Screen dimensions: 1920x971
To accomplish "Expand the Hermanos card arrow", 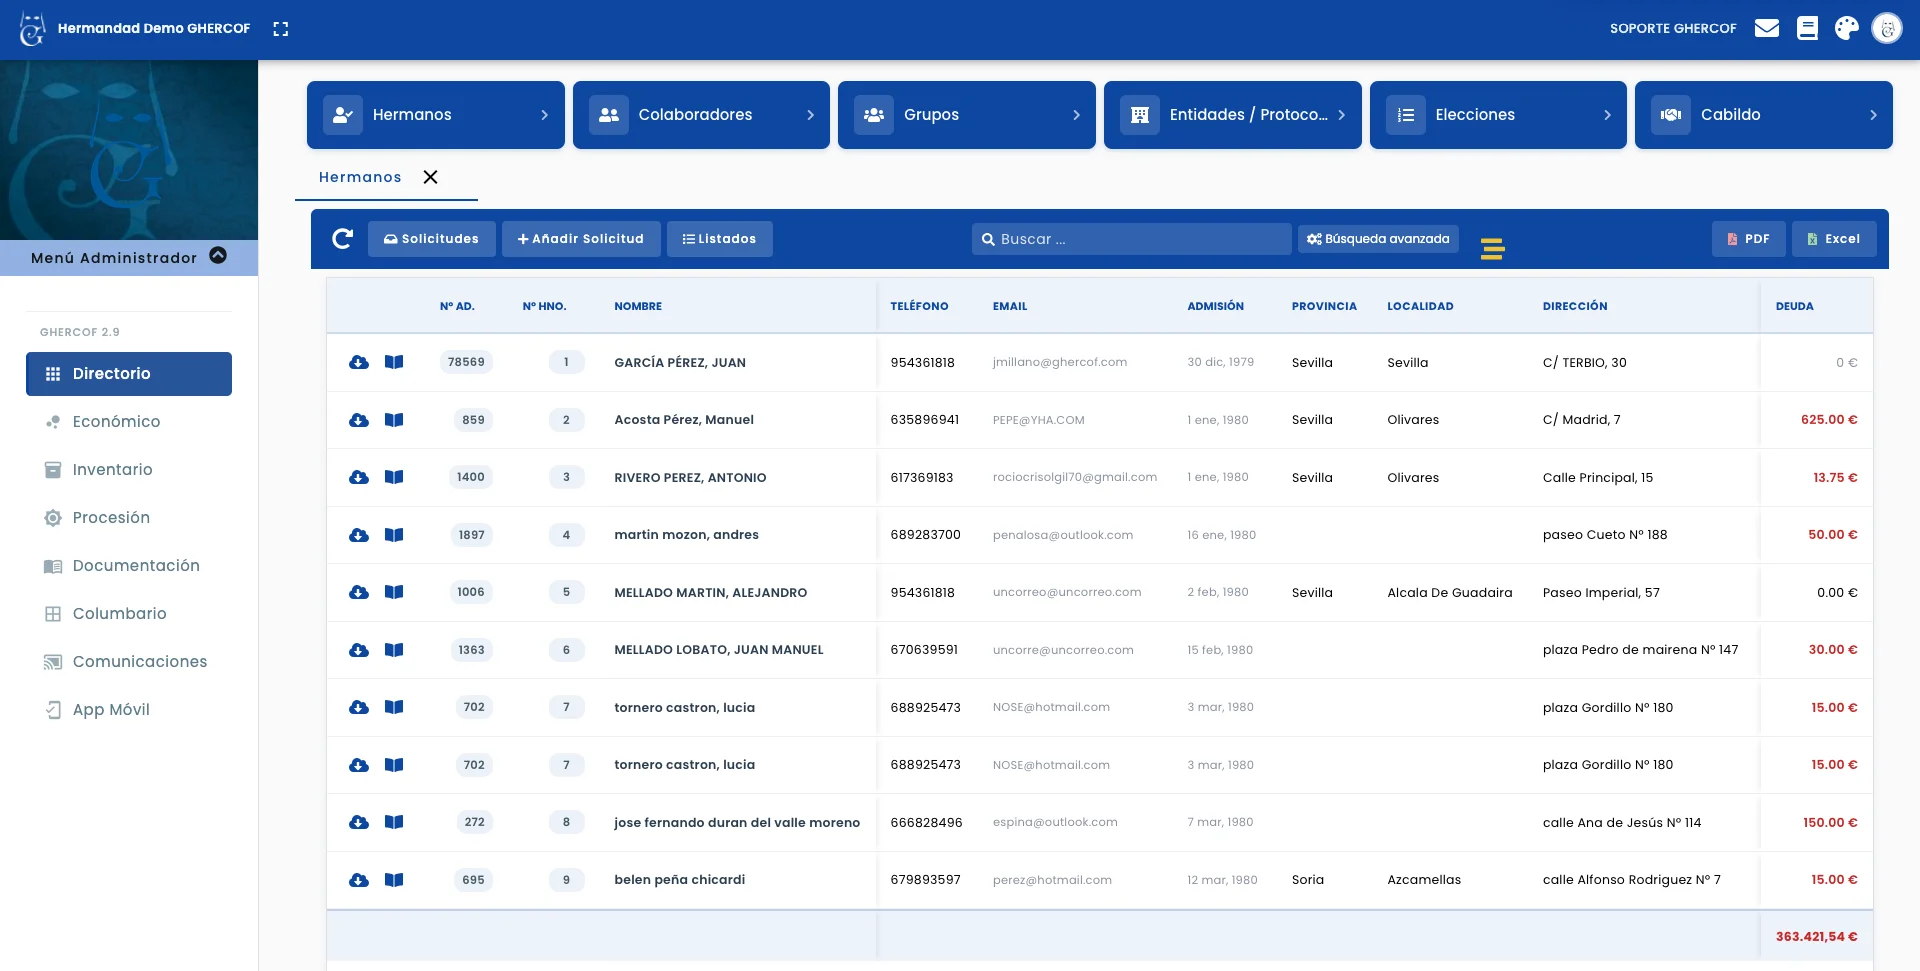I will pyautogui.click(x=544, y=115).
